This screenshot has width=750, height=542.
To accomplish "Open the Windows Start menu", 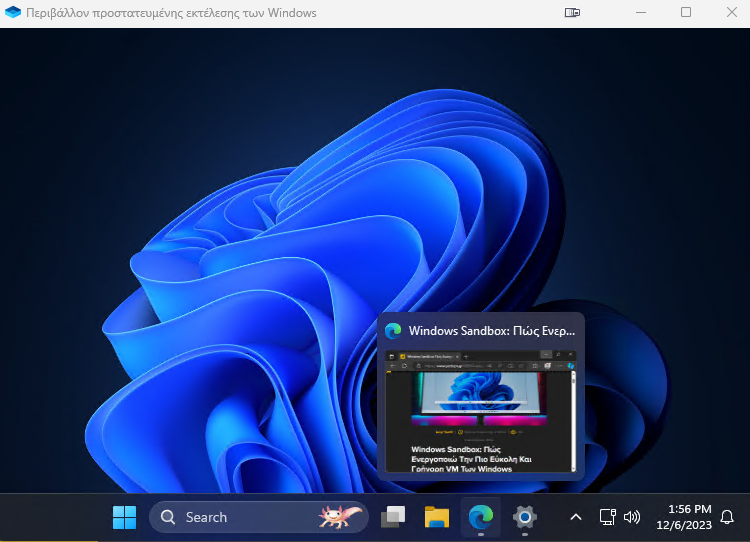I will click(124, 517).
